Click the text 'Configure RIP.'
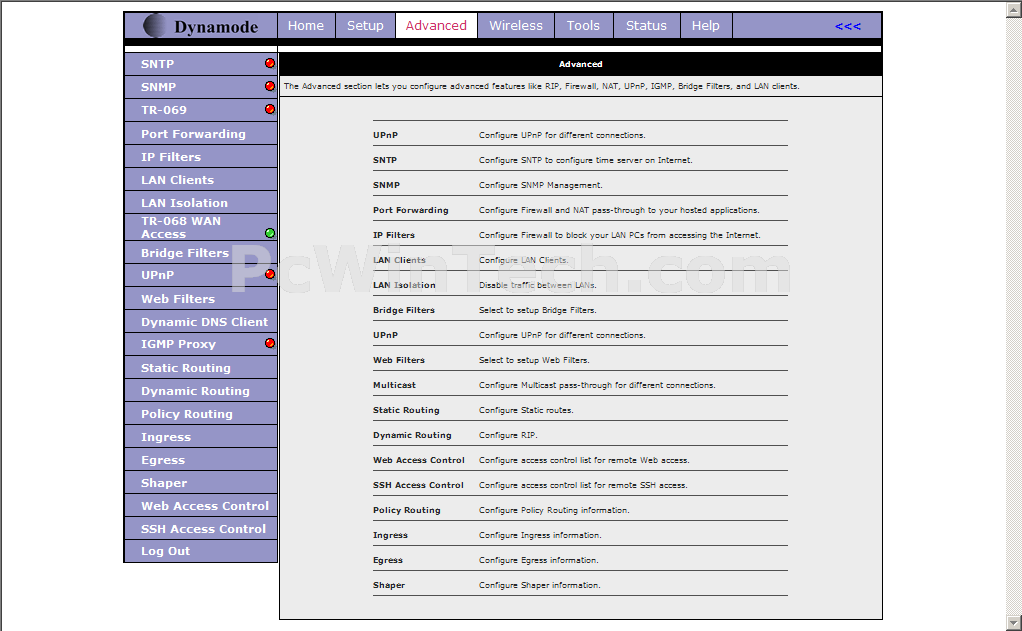 508,435
